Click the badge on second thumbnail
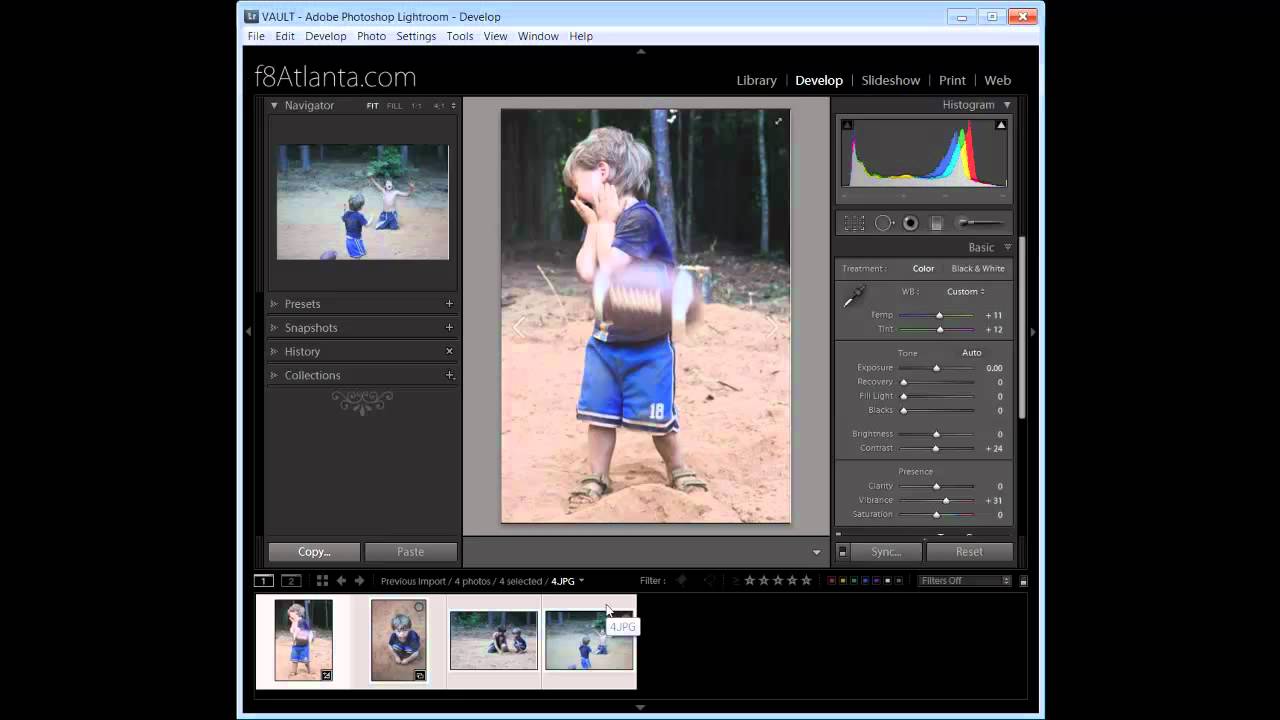 pos(420,676)
